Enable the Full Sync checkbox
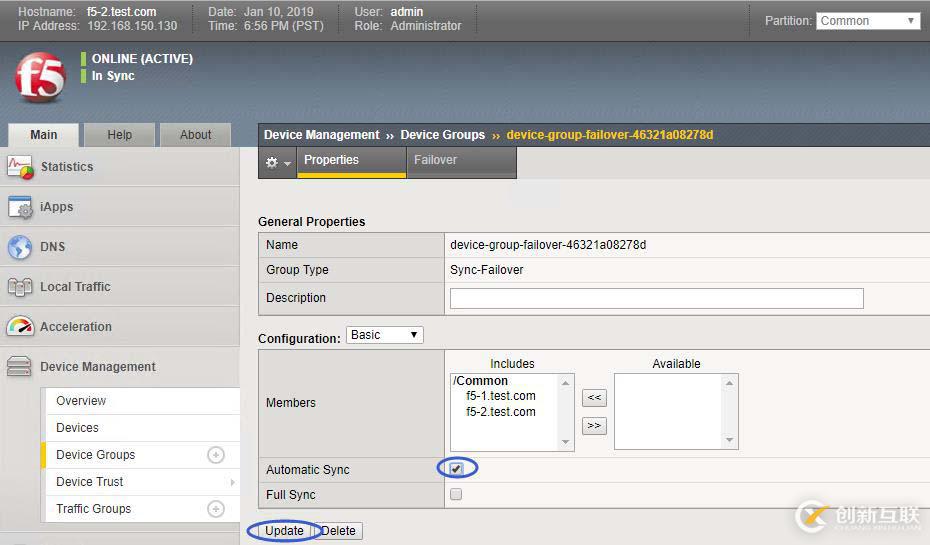Screen dimensions: 930x545 tap(456, 494)
